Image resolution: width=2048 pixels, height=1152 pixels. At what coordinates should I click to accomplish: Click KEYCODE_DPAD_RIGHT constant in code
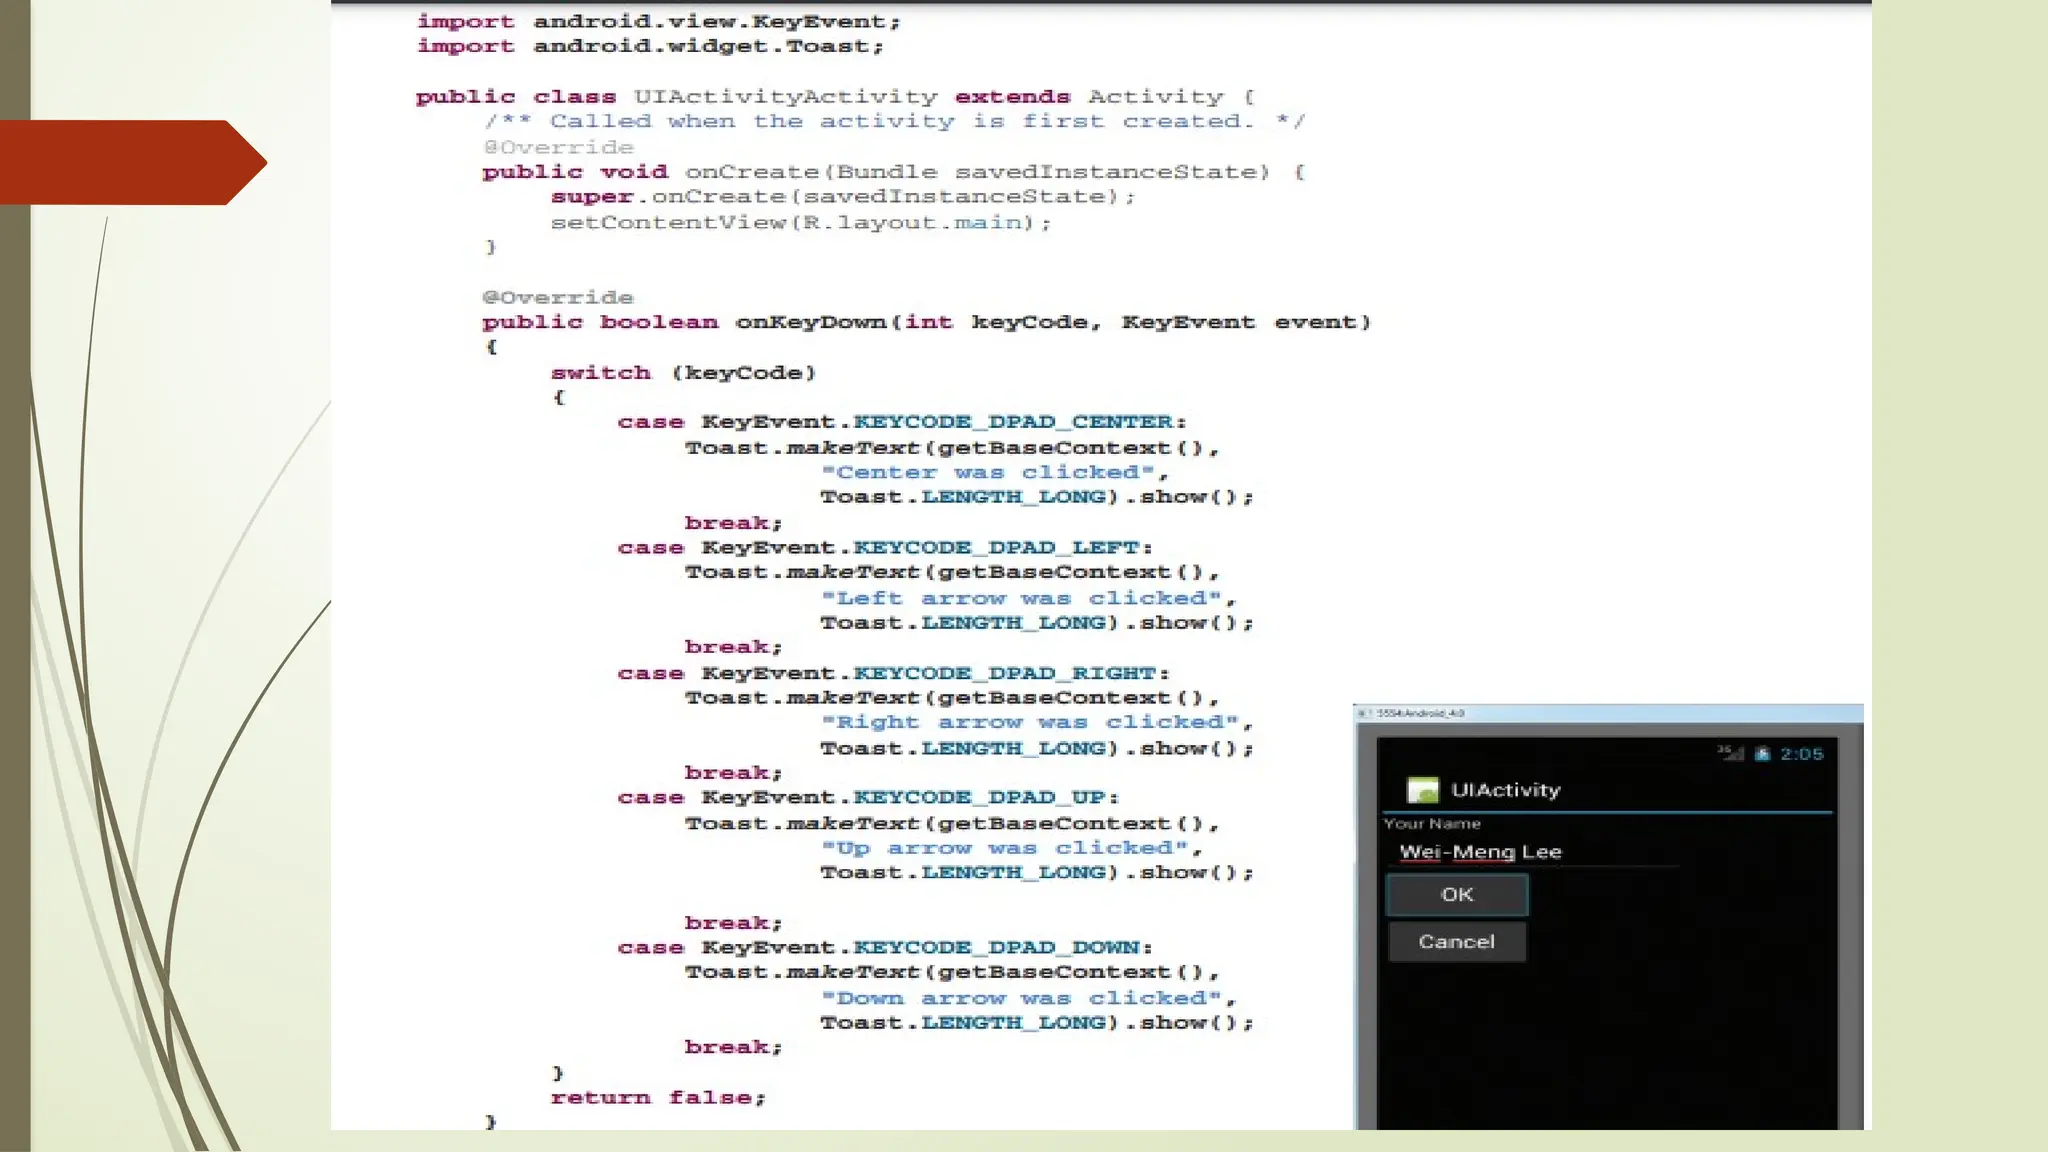click(x=1004, y=673)
